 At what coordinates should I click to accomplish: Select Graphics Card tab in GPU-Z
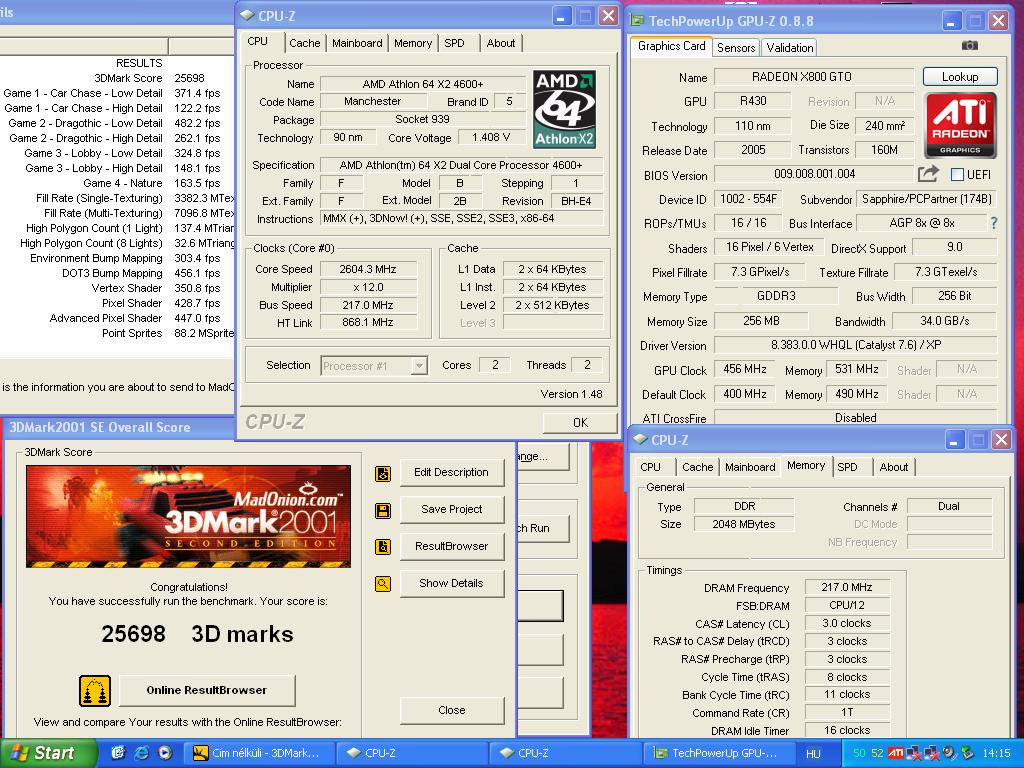click(671, 46)
